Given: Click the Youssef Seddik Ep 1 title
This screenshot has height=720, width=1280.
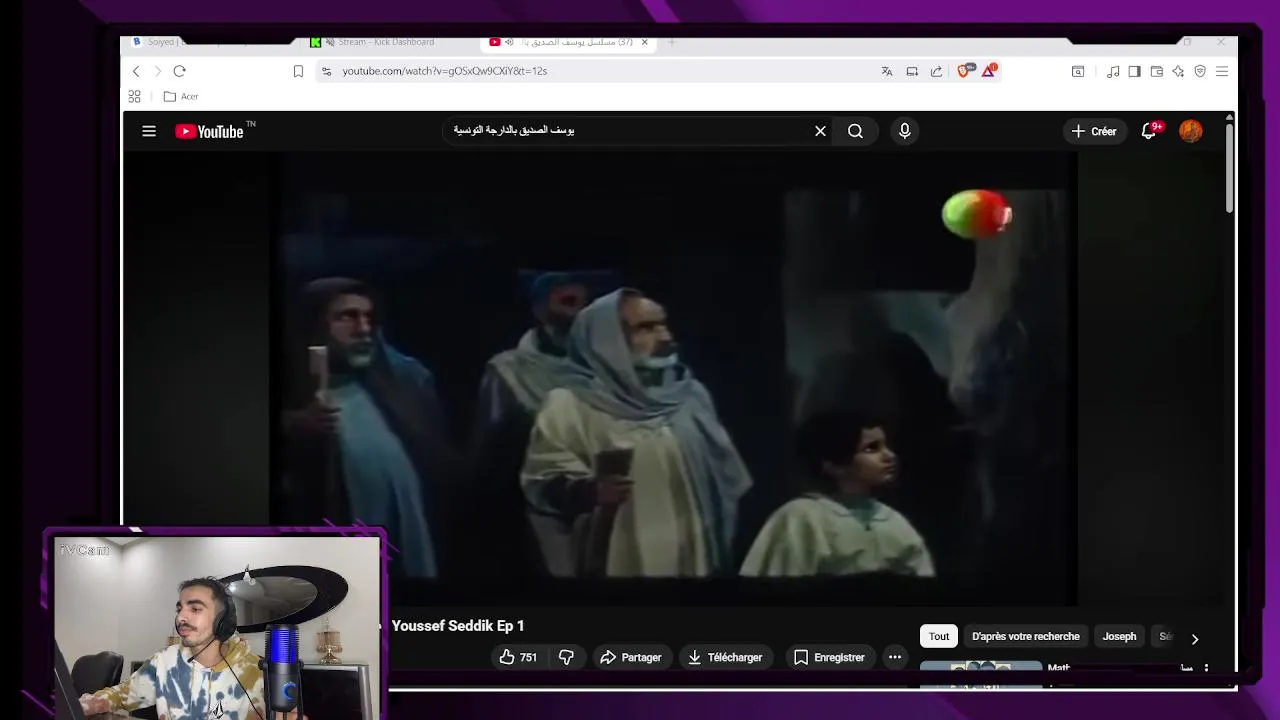Looking at the screenshot, I should pos(458,626).
